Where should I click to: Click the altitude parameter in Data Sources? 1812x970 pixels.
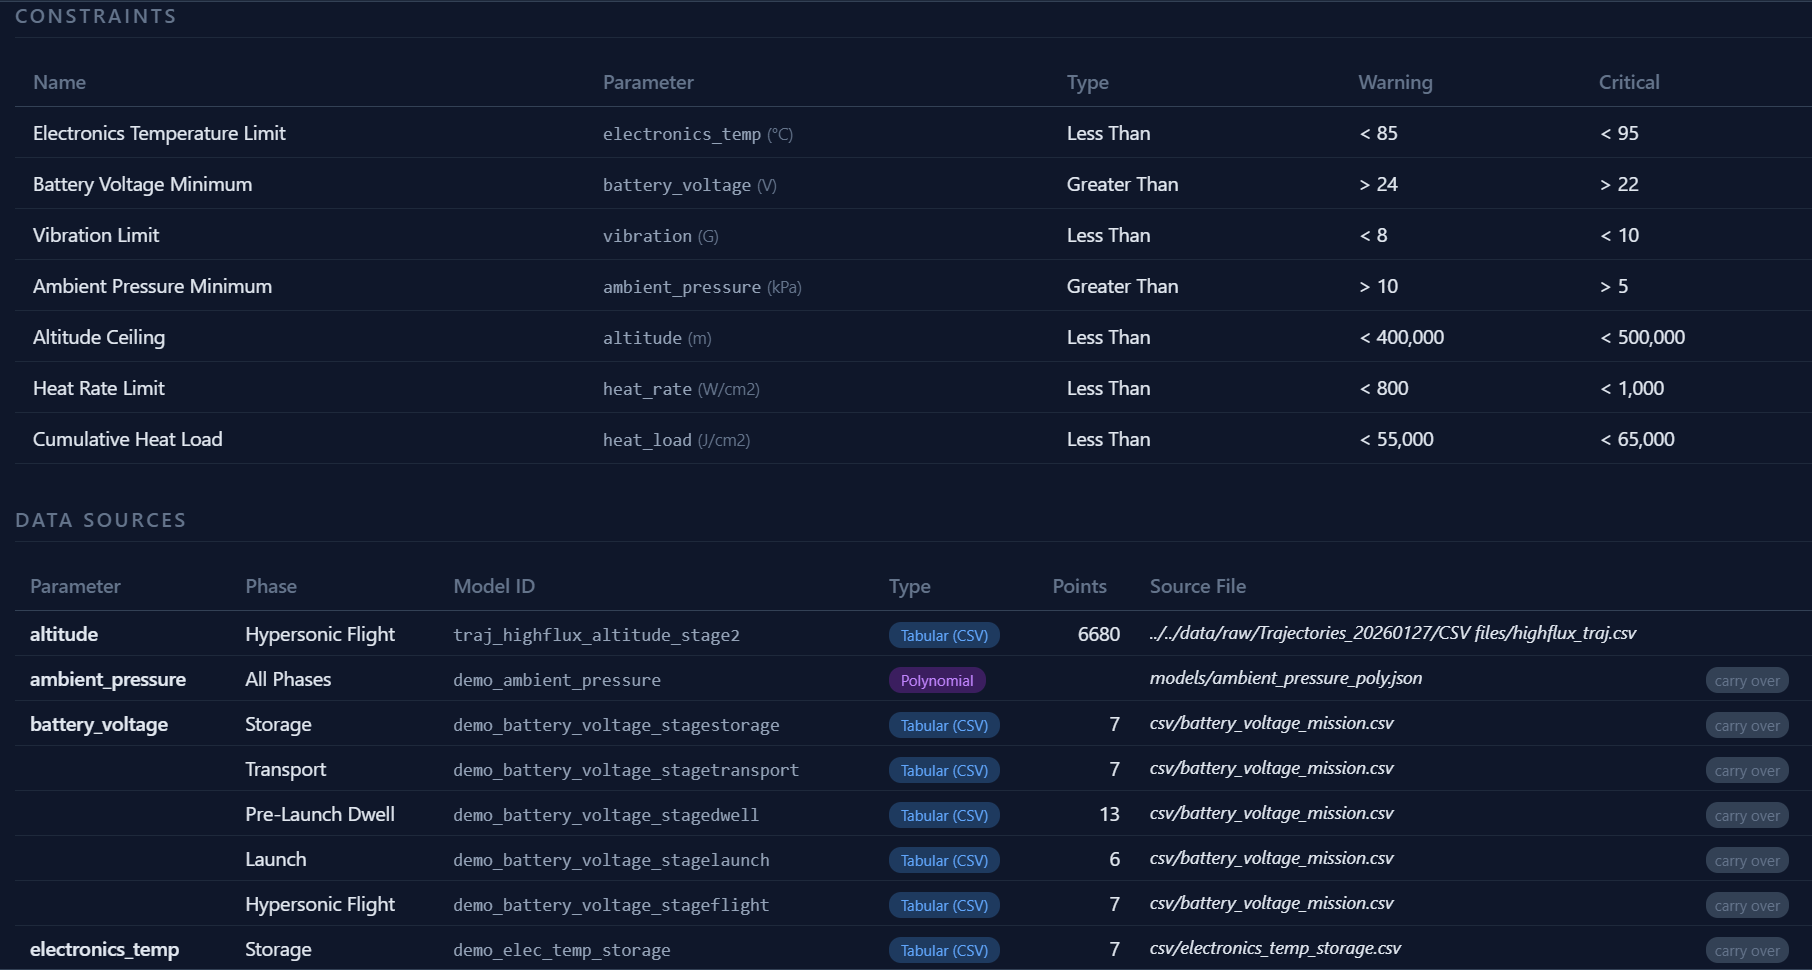(64, 634)
